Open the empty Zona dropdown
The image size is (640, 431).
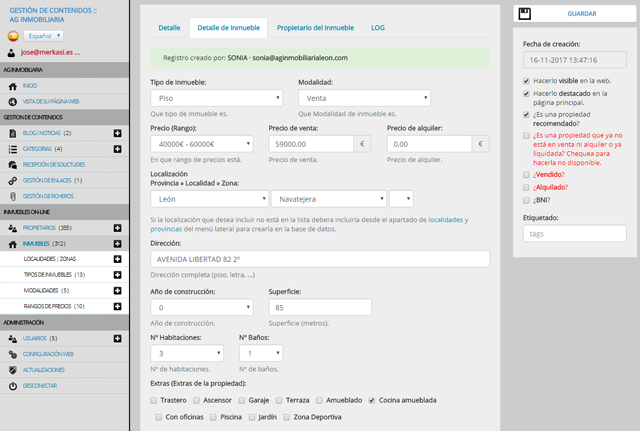401,199
